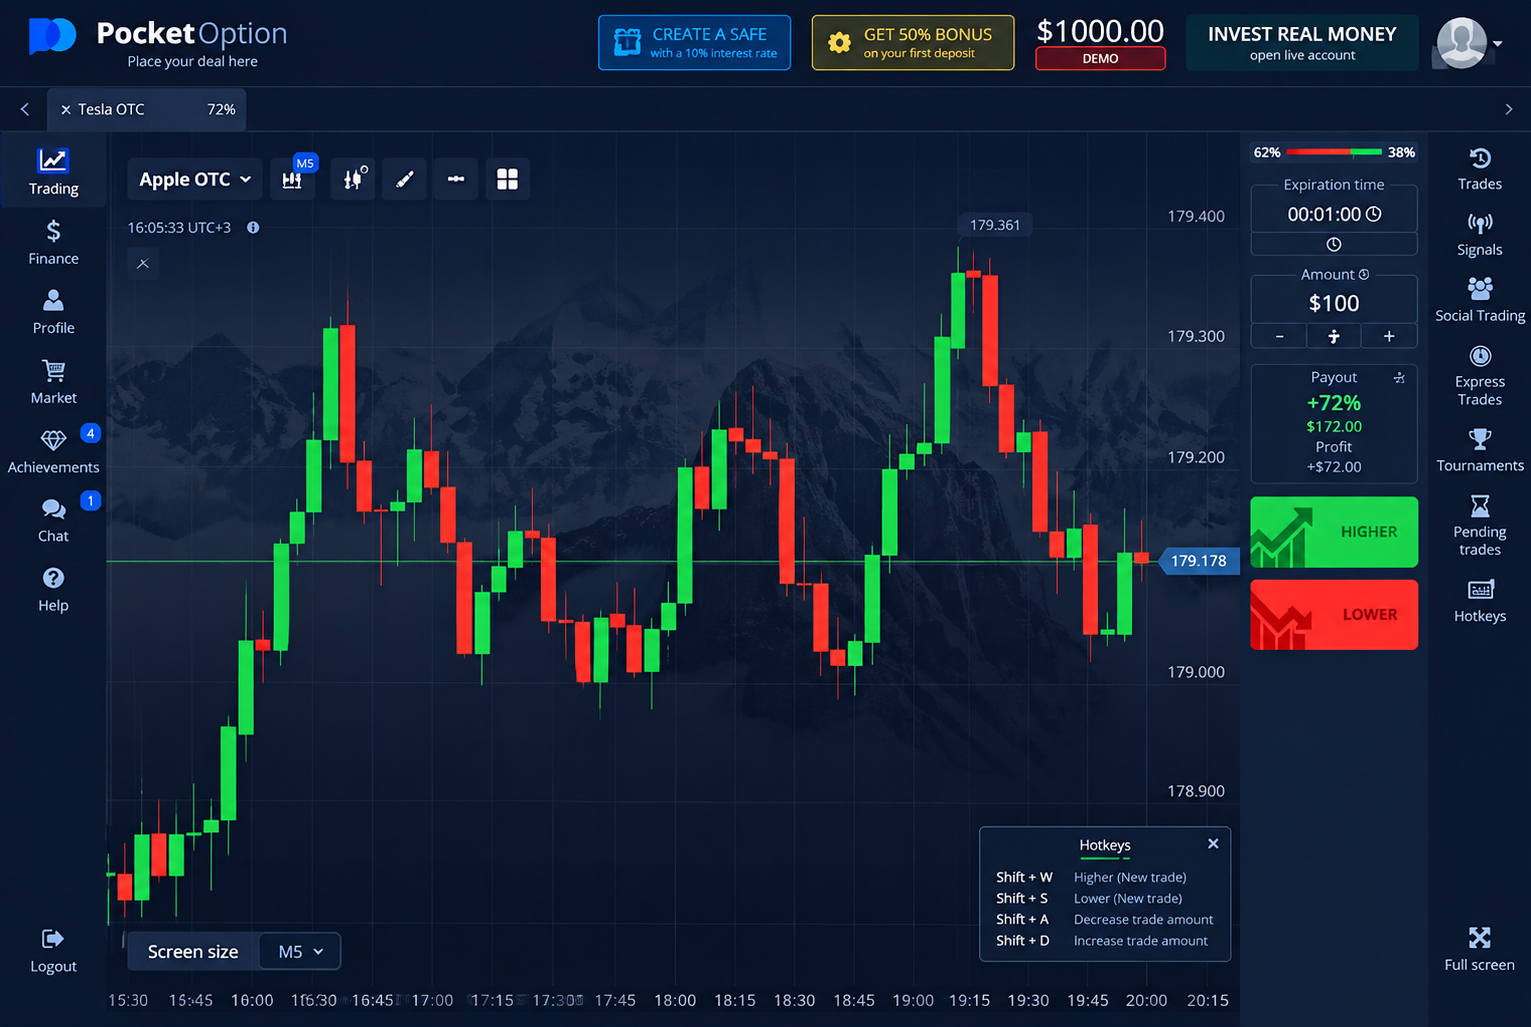
Task: Close the Hotkeys popup
Action: coord(1212,844)
